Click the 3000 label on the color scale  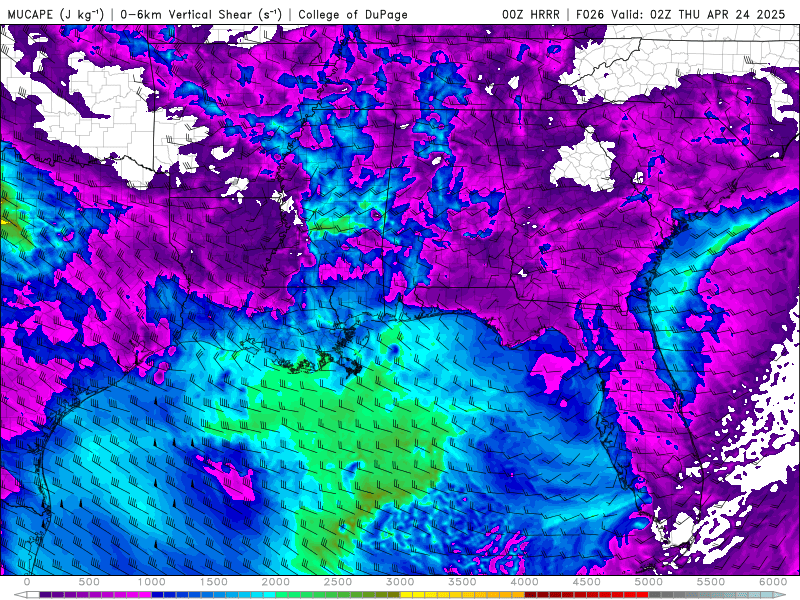click(400, 582)
